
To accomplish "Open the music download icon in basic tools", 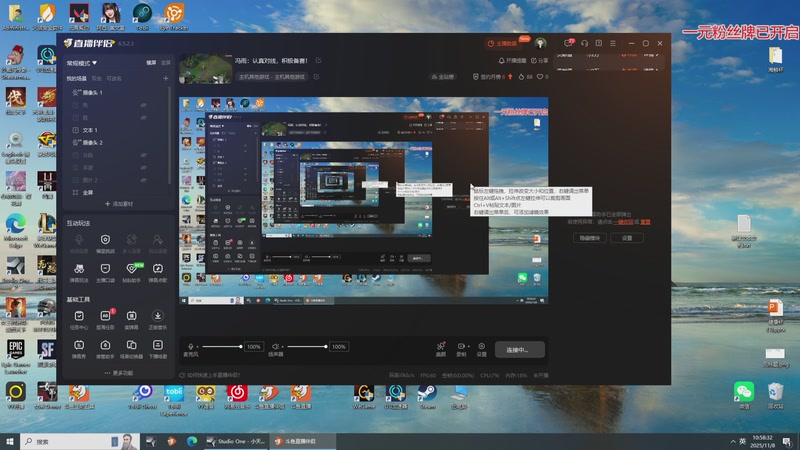I will pos(158,316).
